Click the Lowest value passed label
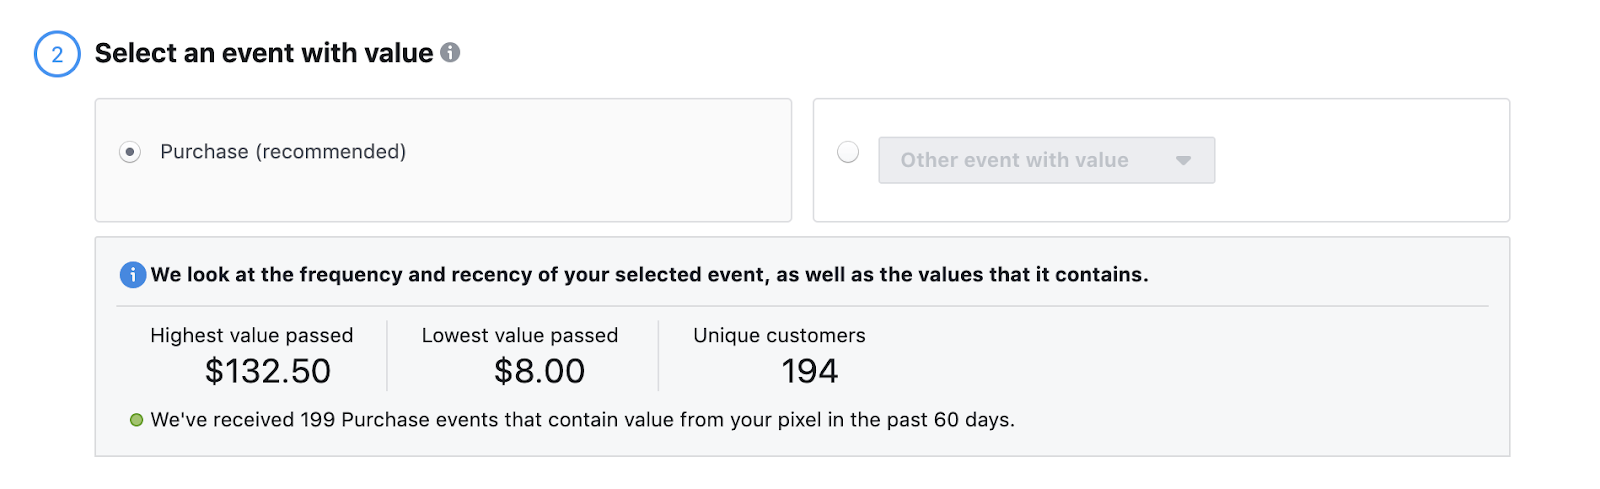Screen dimensions: 1600x489 tap(520, 335)
